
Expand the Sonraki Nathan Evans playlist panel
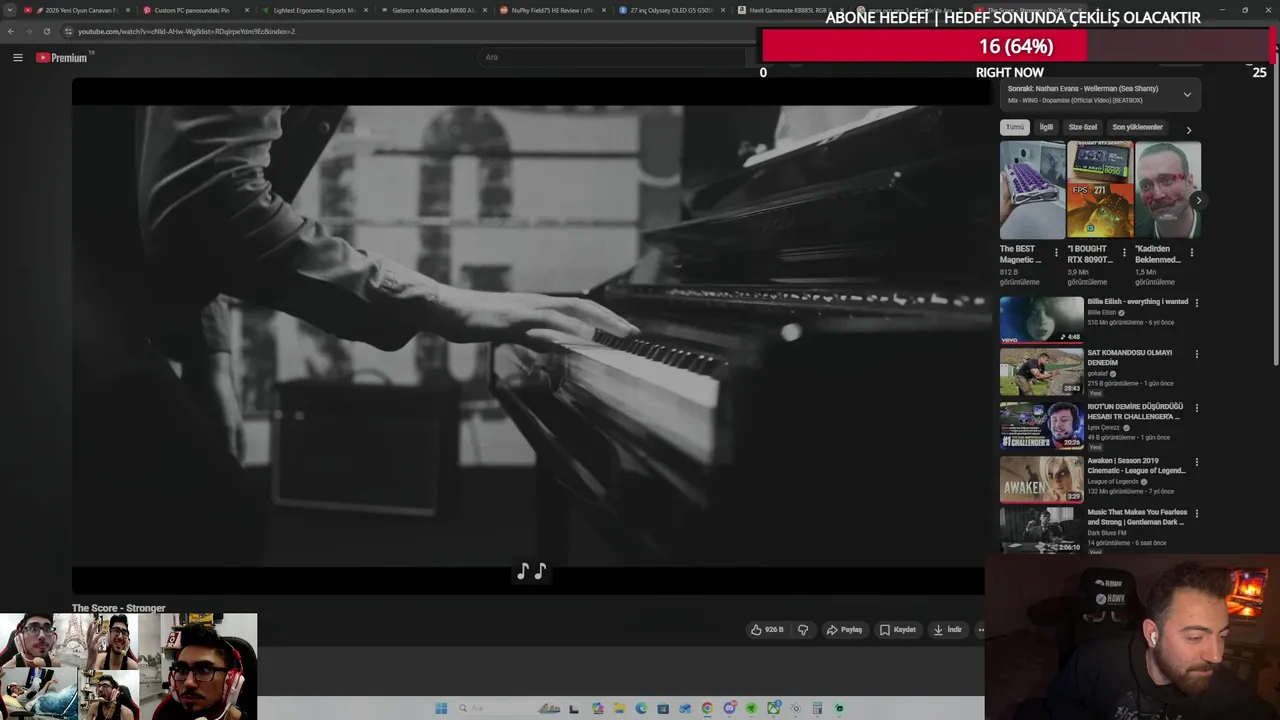[1187, 95]
